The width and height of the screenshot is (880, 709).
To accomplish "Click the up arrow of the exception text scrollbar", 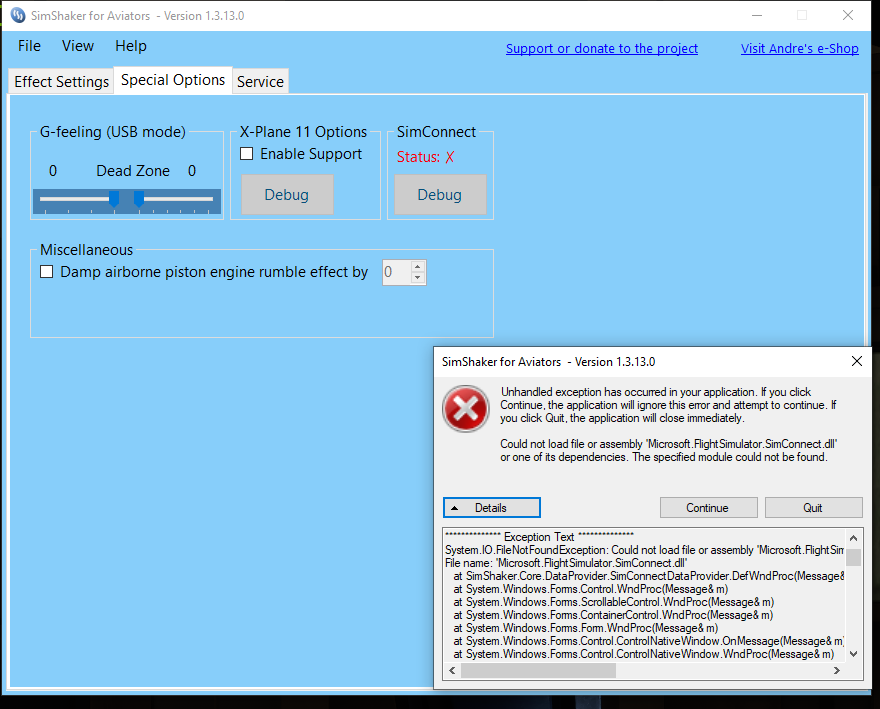I will click(x=853, y=537).
